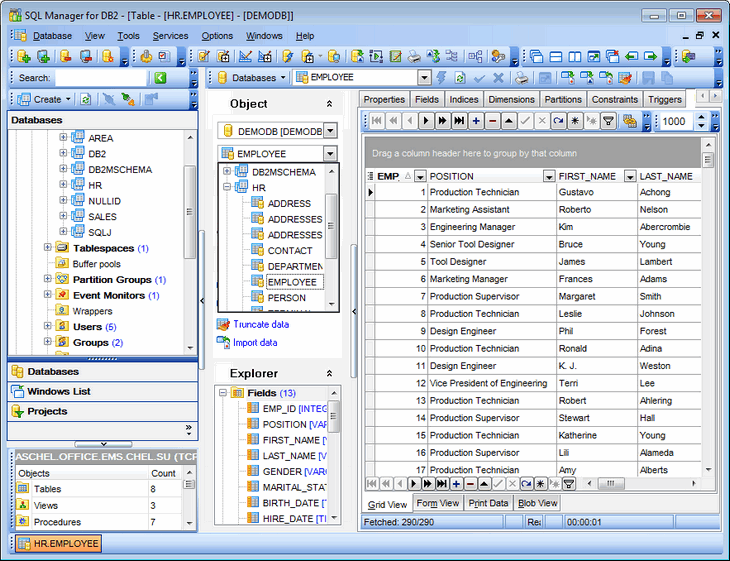730x561 pixels.
Task: Click the next window green arrow icon
Action: 650,56
